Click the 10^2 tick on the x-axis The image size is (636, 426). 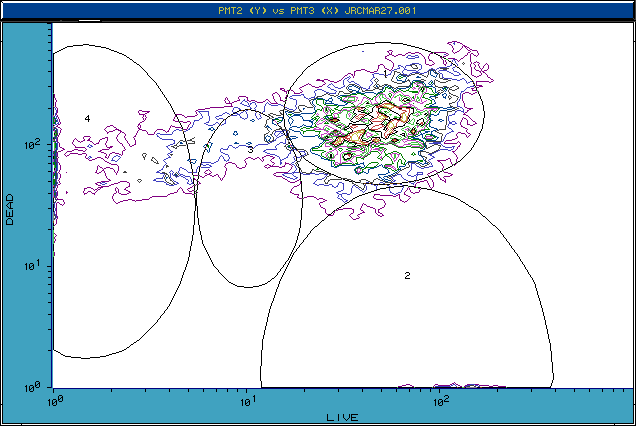(440, 401)
